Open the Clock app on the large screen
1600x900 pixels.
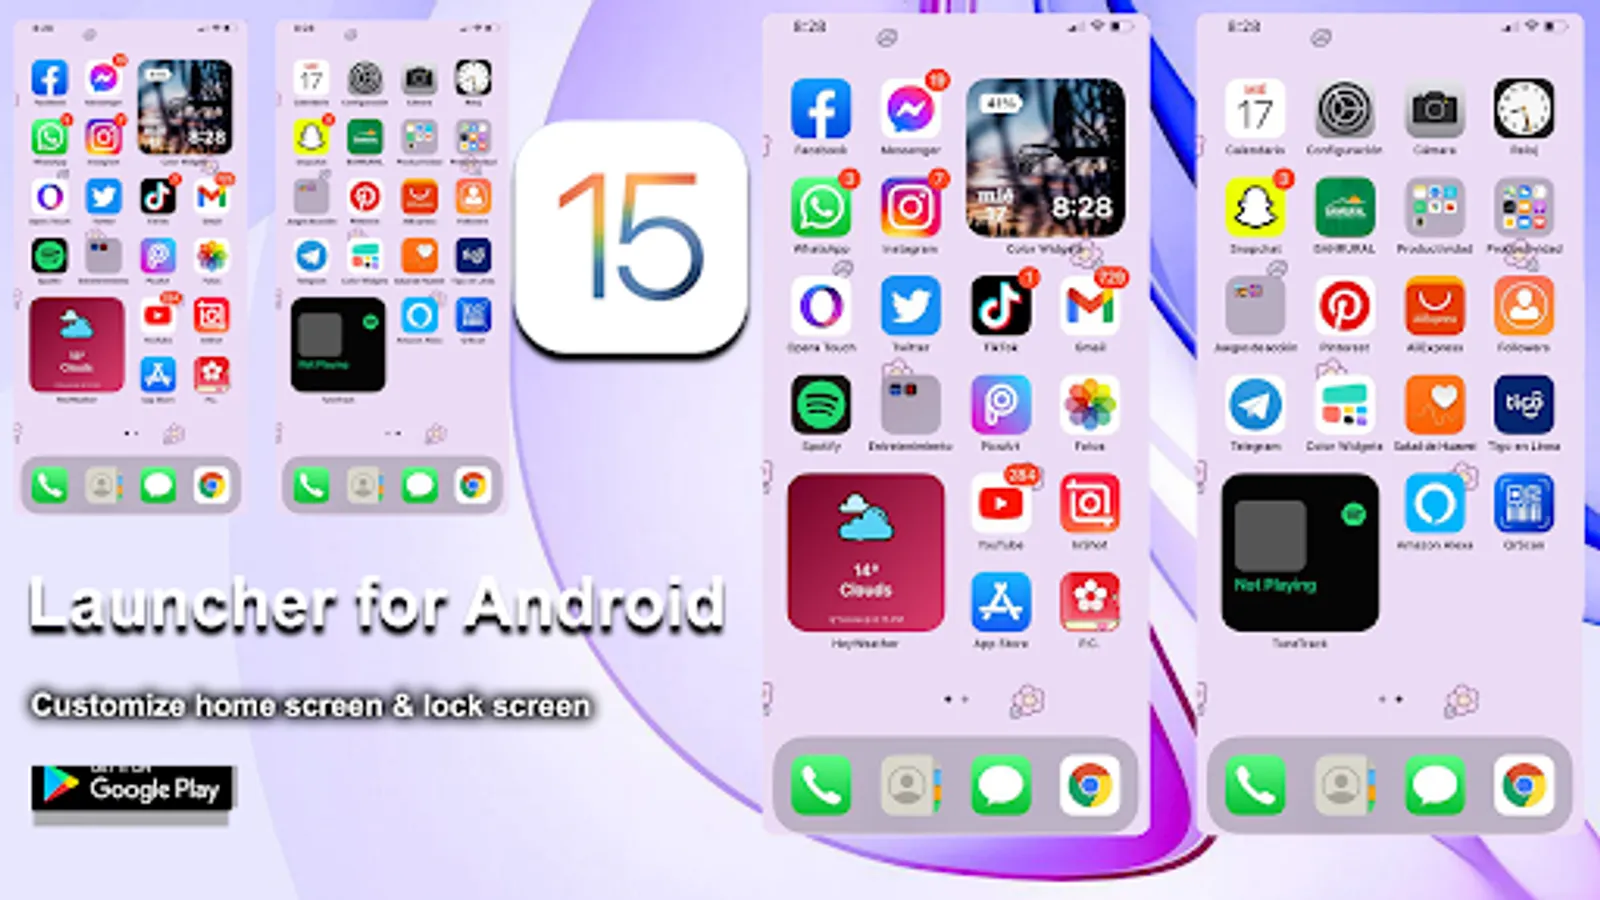click(1524, 109)
